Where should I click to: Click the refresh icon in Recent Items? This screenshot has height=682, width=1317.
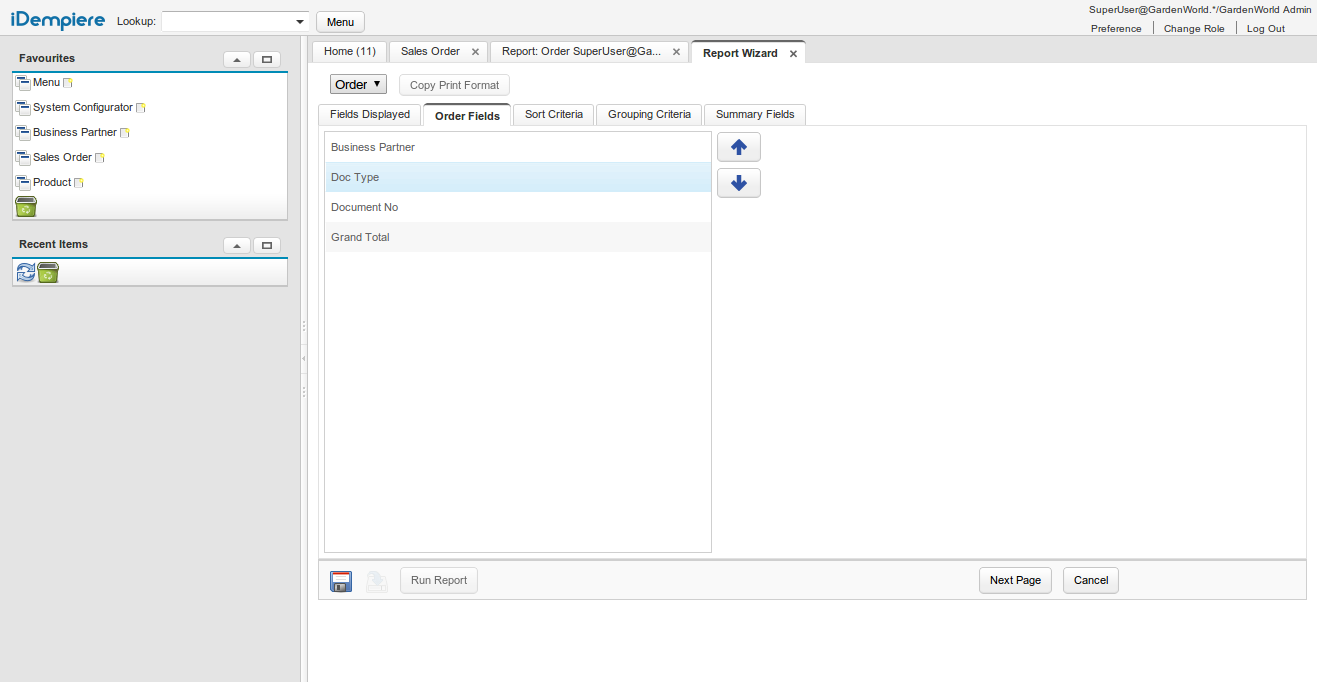point(26,272)
